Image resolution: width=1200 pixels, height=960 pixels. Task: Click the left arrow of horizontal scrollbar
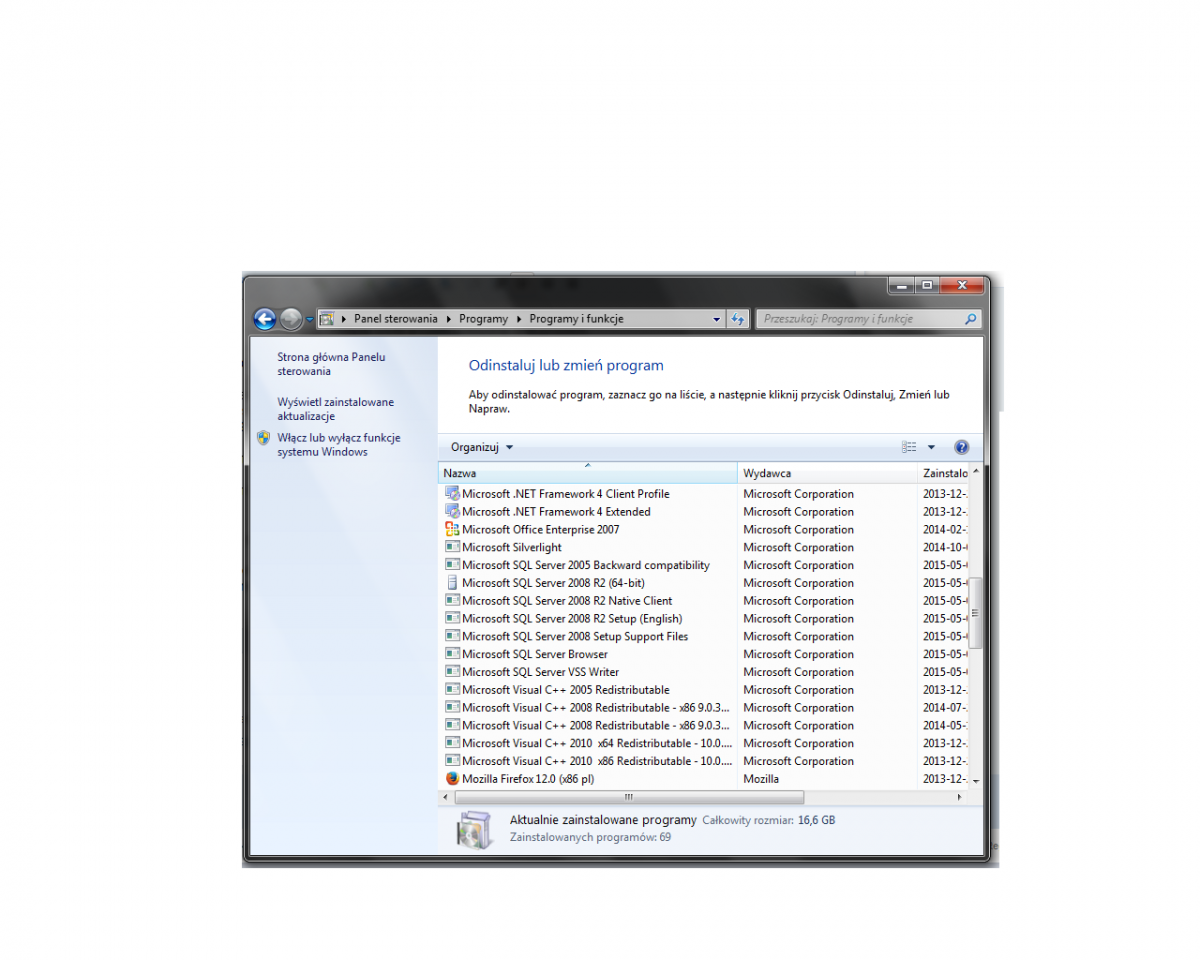446,797
